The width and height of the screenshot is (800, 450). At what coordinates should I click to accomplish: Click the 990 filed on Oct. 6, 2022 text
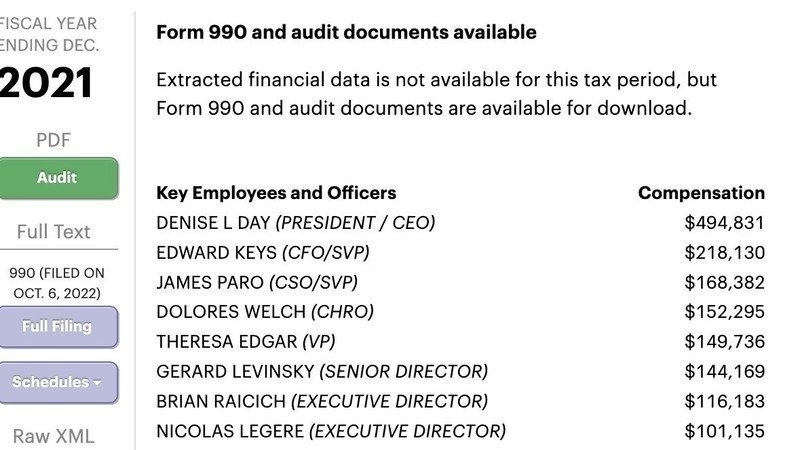(x=56, y=283)
